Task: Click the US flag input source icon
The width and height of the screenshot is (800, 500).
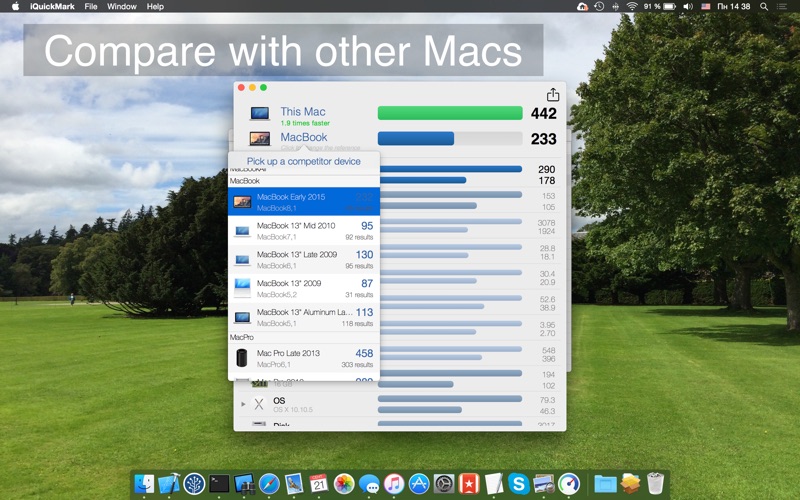Action: click(x=706, y=7)
